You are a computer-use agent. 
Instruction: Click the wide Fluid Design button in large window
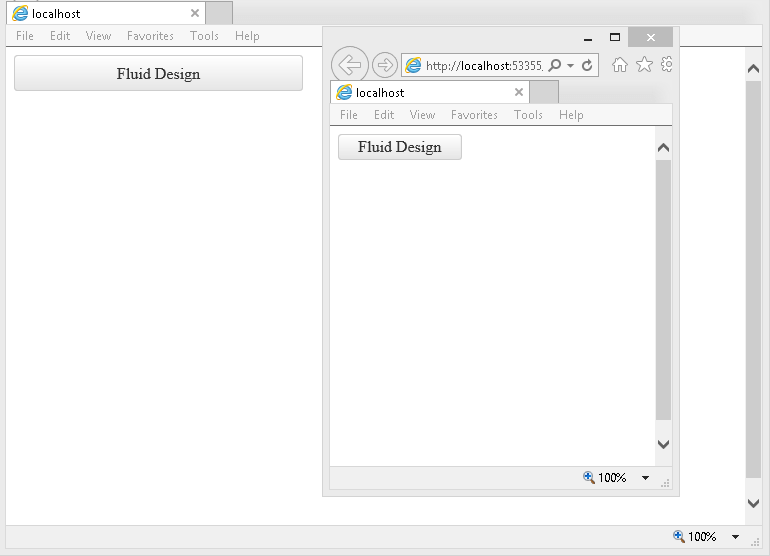[158, 74]
